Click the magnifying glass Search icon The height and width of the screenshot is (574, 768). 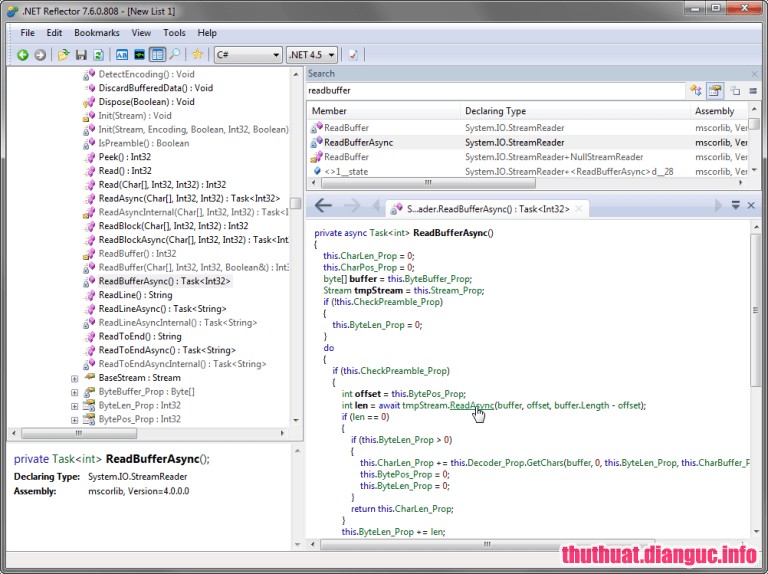(x=174, y=55)
